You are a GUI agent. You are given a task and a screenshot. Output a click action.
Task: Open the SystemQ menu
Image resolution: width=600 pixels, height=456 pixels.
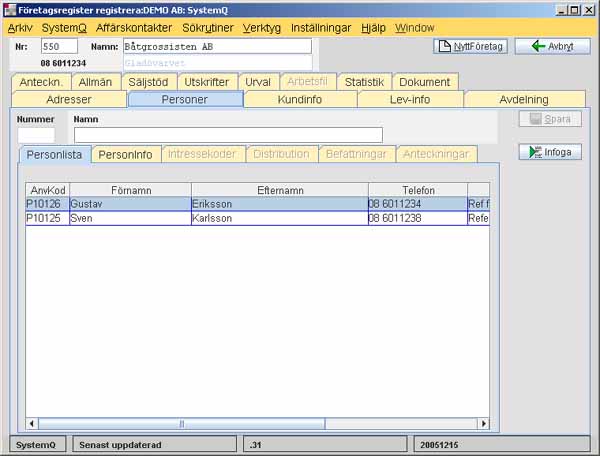64,28
